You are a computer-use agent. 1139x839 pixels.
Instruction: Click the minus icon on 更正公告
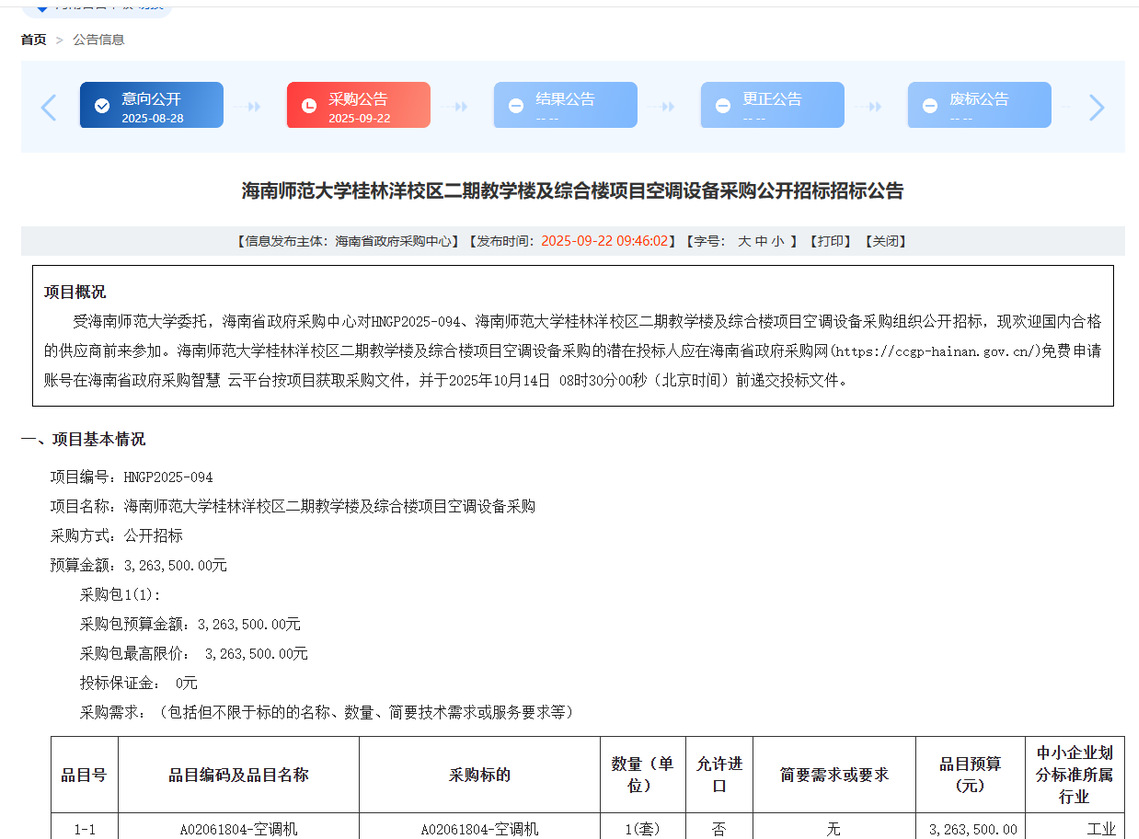723,106
